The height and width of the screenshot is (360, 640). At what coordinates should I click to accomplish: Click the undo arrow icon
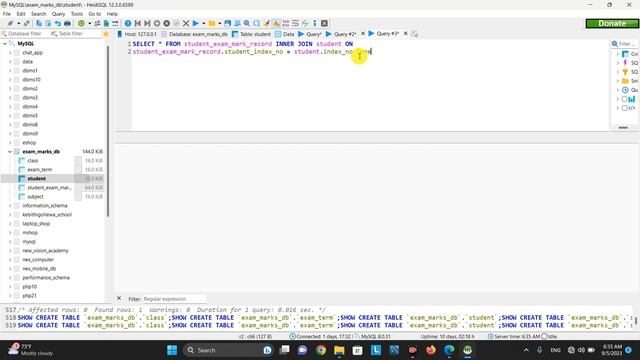click(x=58, y=23)
